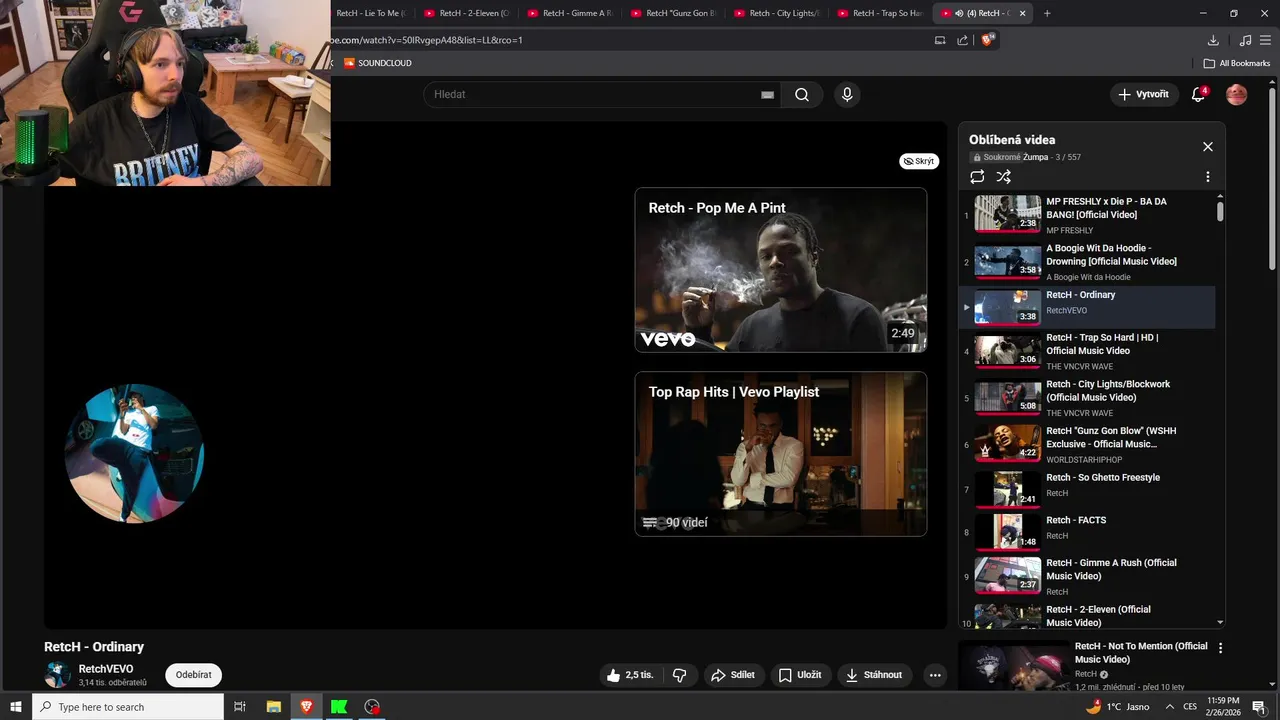The height and width of the screenshot is (720, 1280).
Task: Open a new browser tab
Action: click(x=1047, y=13)
